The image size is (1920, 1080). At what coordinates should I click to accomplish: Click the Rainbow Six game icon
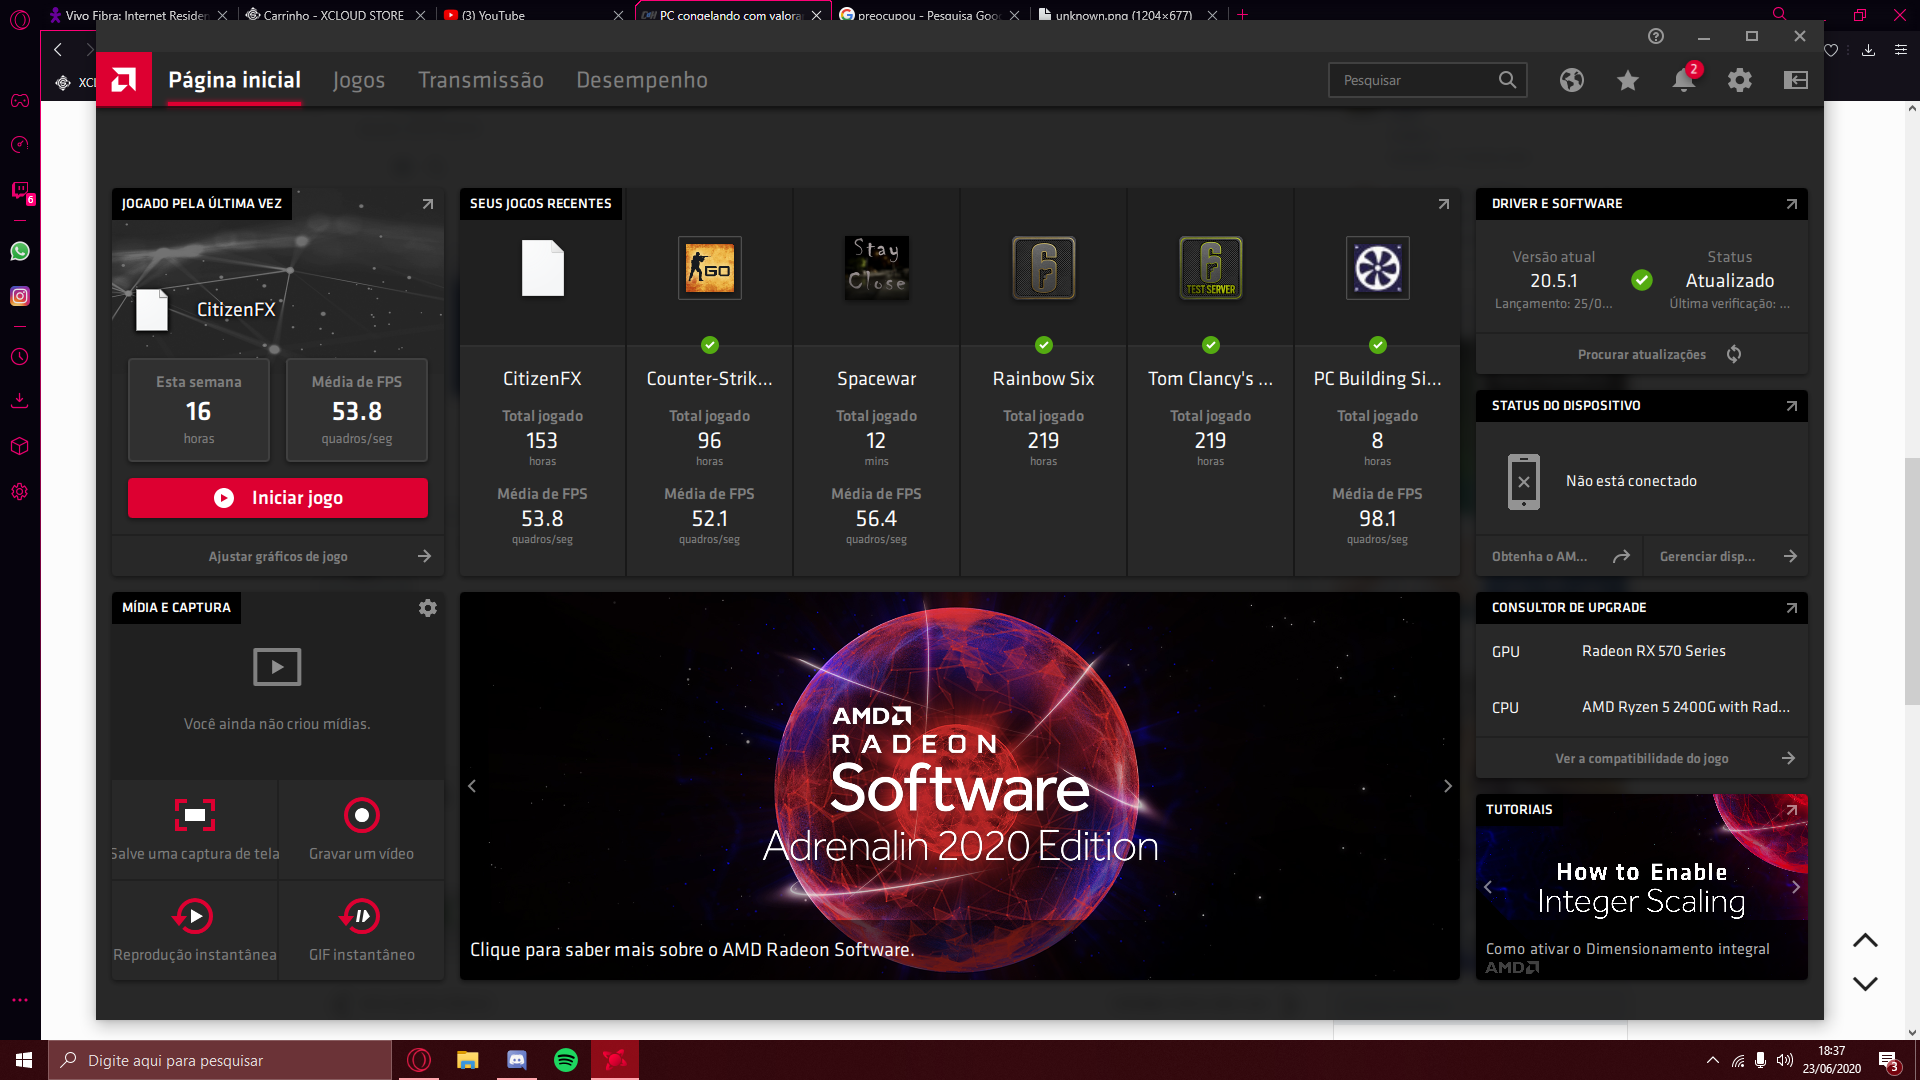click(1044, 268)
